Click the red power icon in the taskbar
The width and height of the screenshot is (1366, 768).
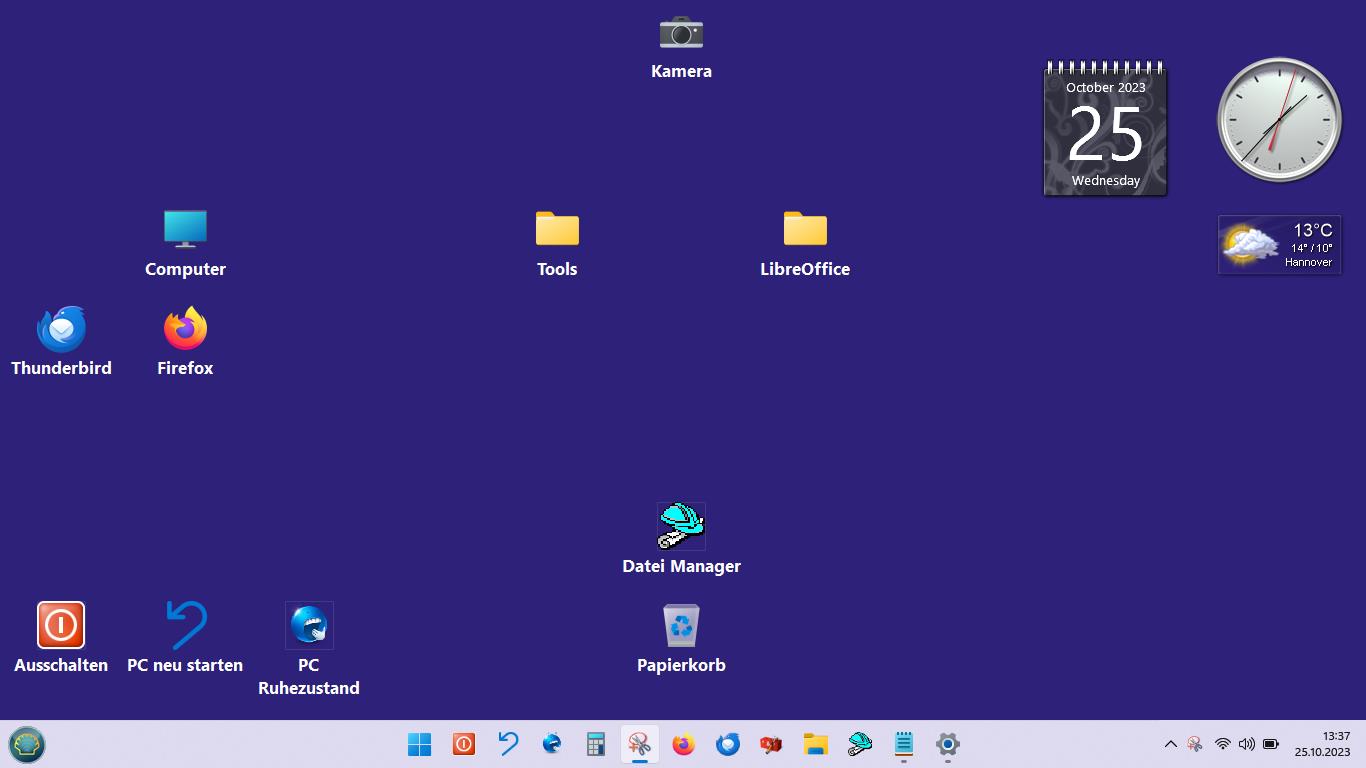(x=464, y=744)
